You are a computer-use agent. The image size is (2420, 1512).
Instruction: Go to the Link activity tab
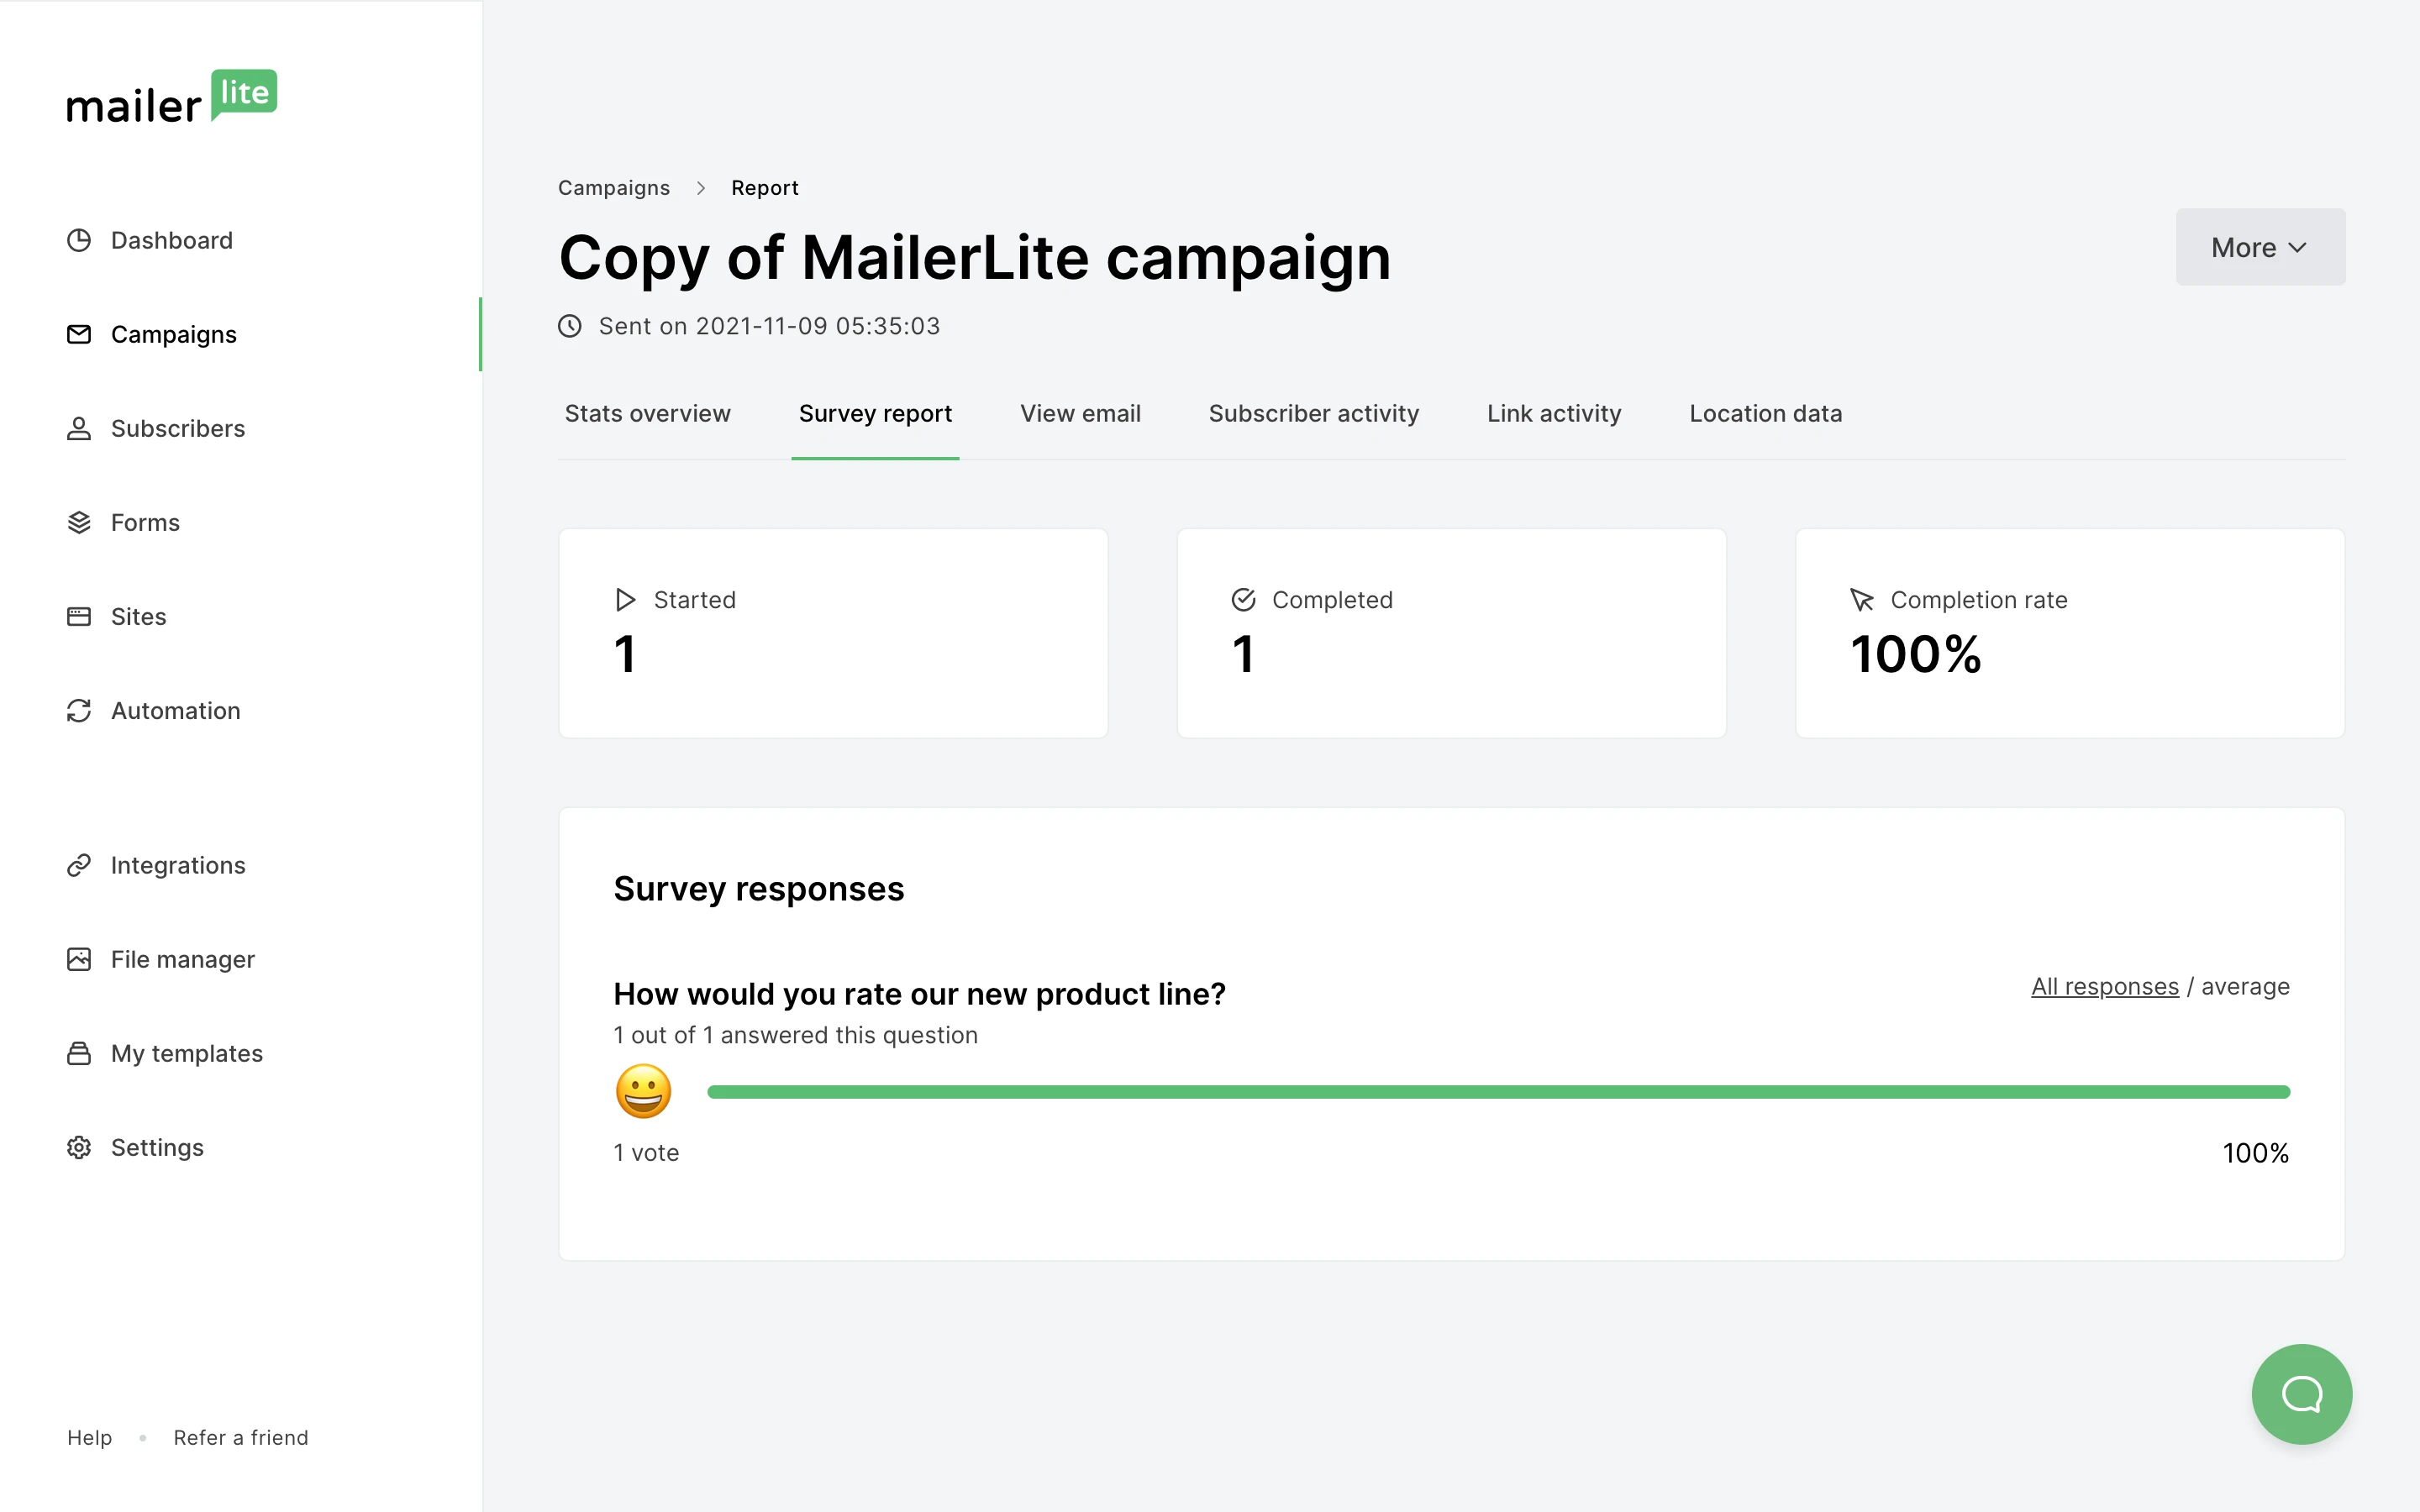pos(1553,413)
